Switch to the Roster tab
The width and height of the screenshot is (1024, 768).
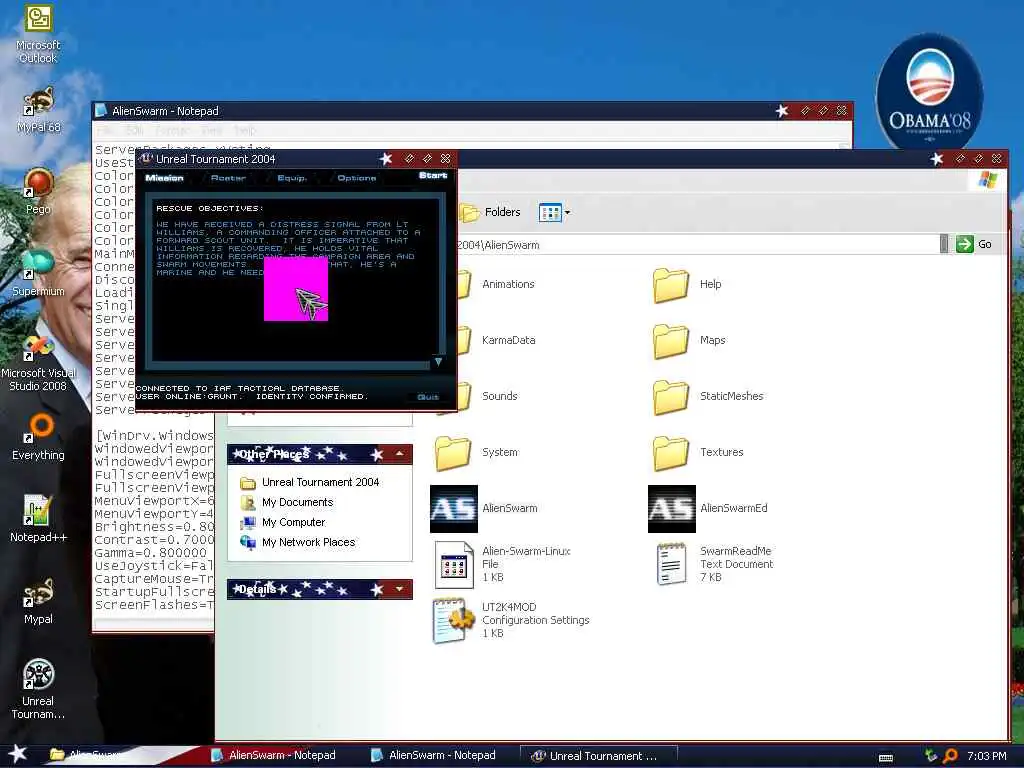228,178
